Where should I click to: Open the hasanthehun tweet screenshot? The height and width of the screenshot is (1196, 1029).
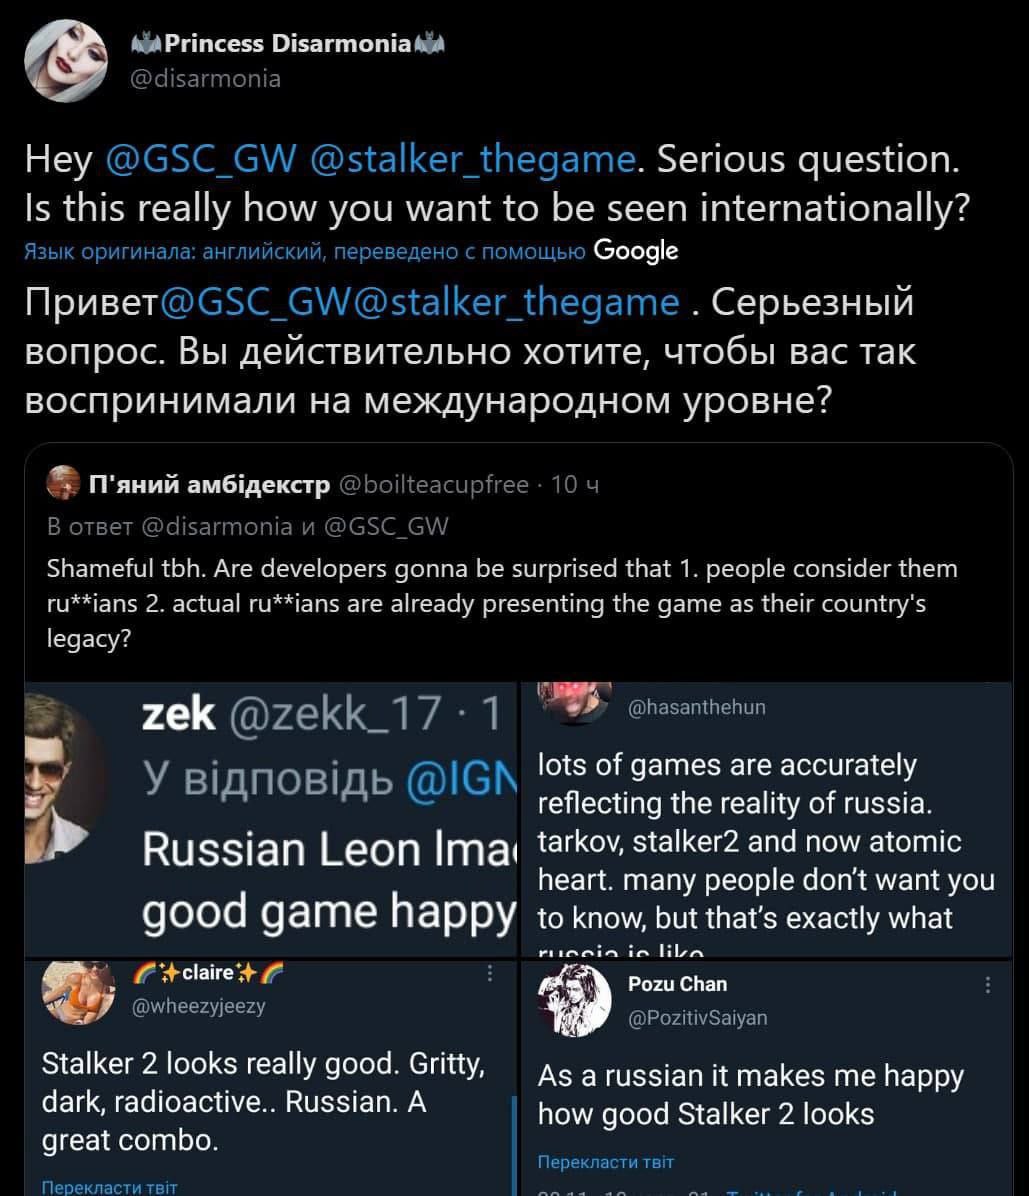tap(766, 820)
